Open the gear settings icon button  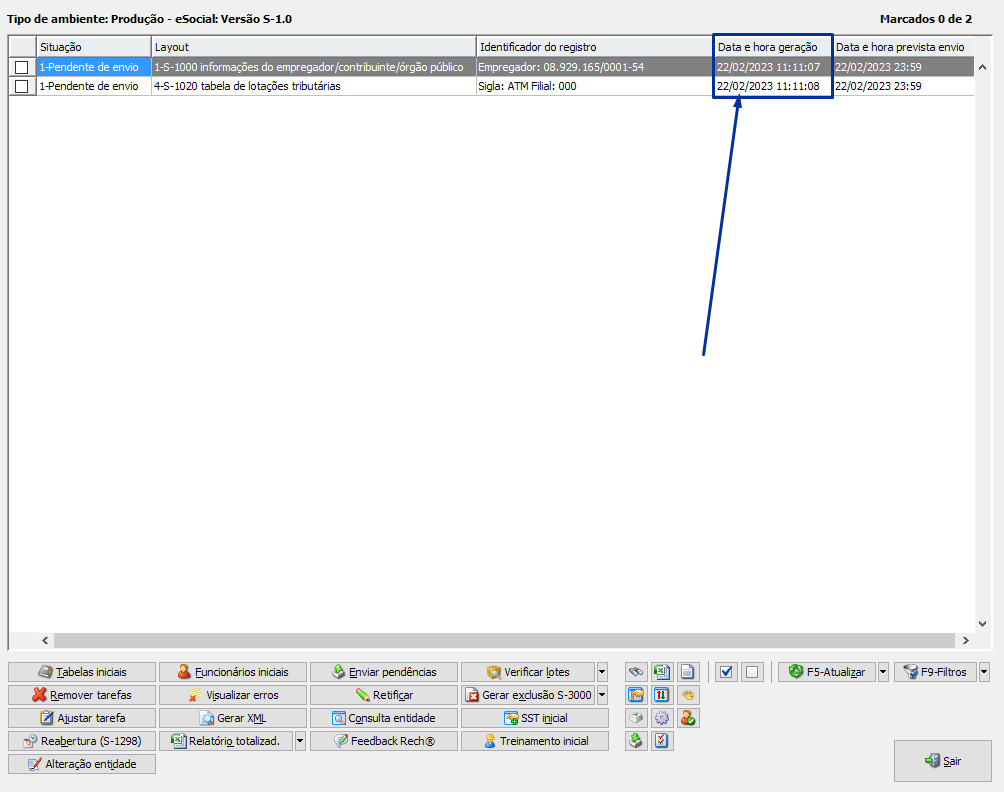(x=661, y=718)
